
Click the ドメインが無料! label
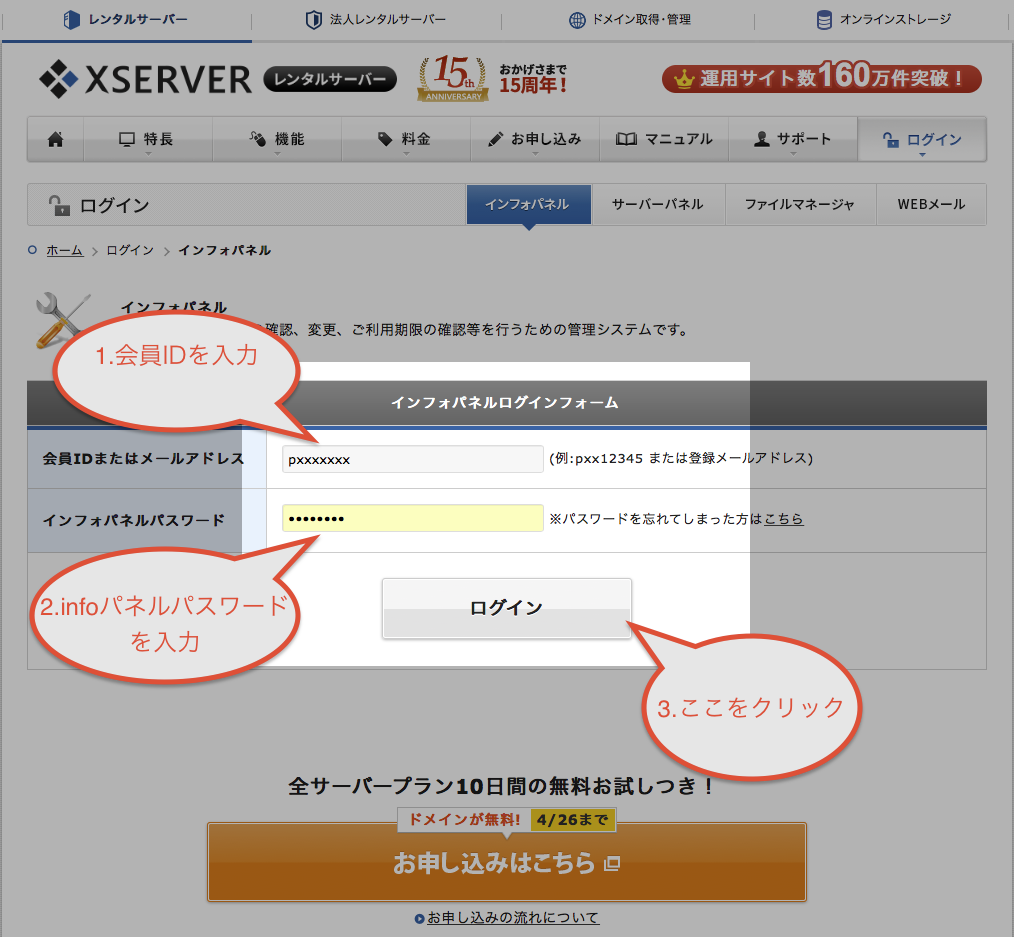coord(464,819)
